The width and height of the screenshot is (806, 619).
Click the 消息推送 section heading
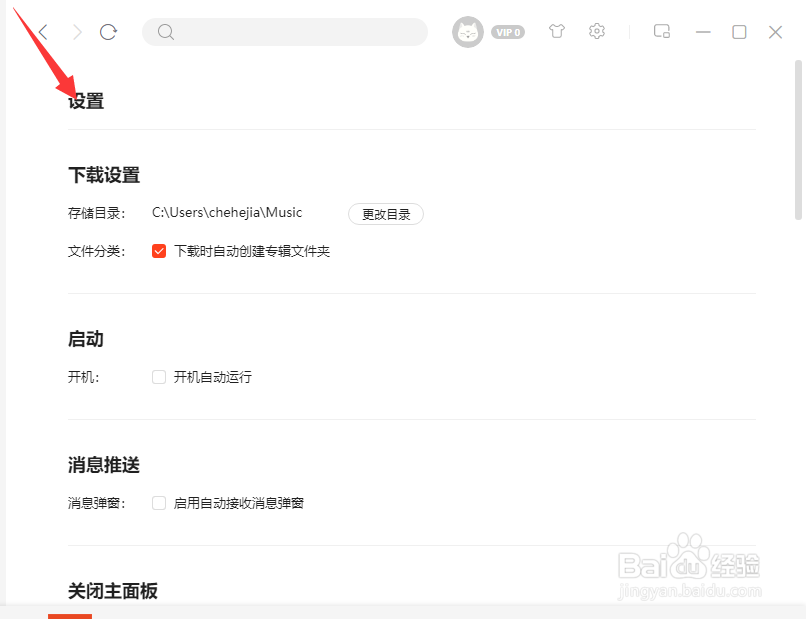[104, 464]
